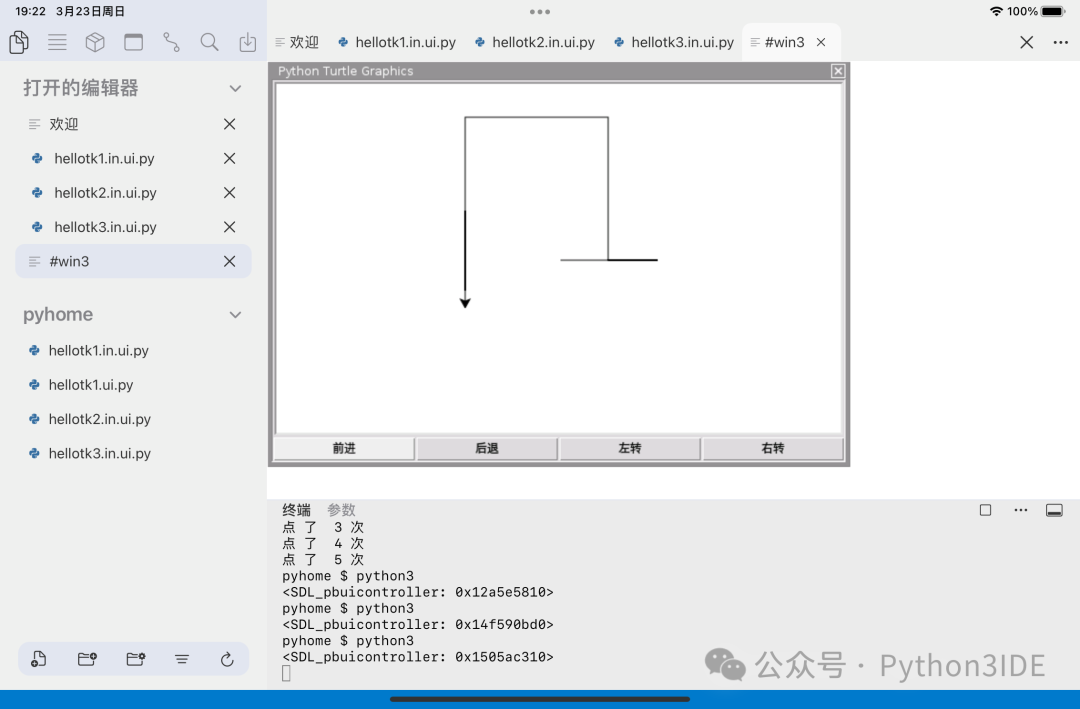Switch to the 参数 panel tab
The width and height of the screenshot is (1080, 709).
342,510
